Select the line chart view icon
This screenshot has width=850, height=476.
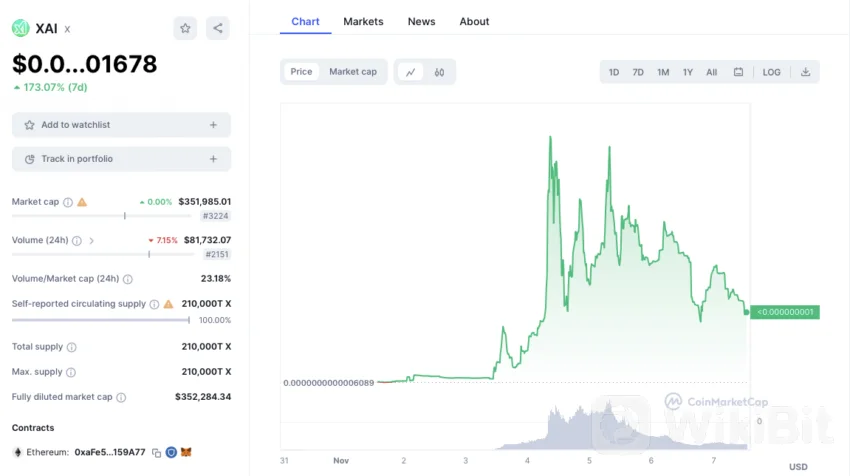click(410, 72)
